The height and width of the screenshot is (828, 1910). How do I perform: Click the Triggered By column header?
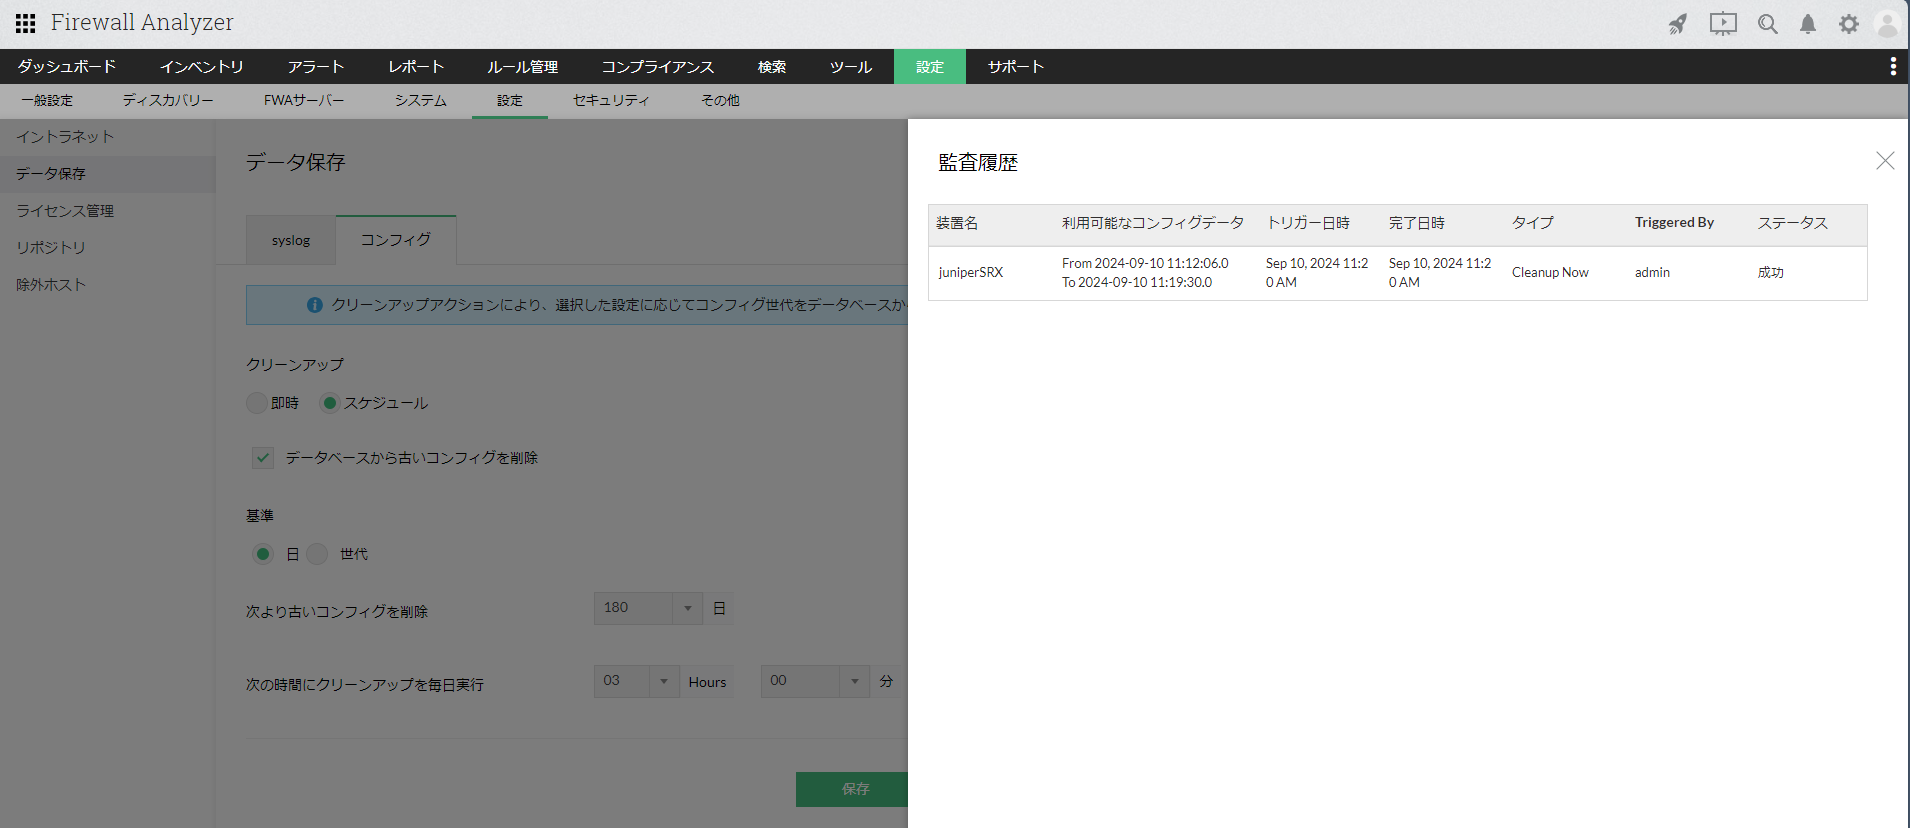[1674, 223]
